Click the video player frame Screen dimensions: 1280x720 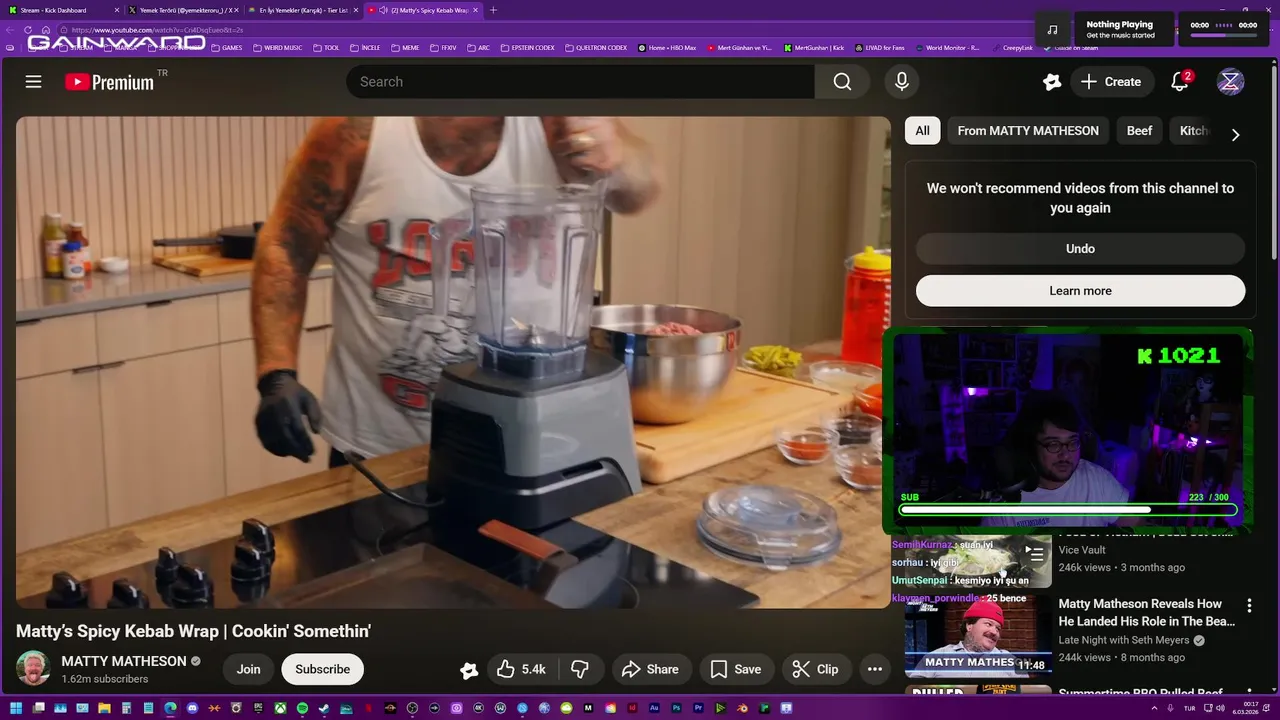click(x=453, y=362)
